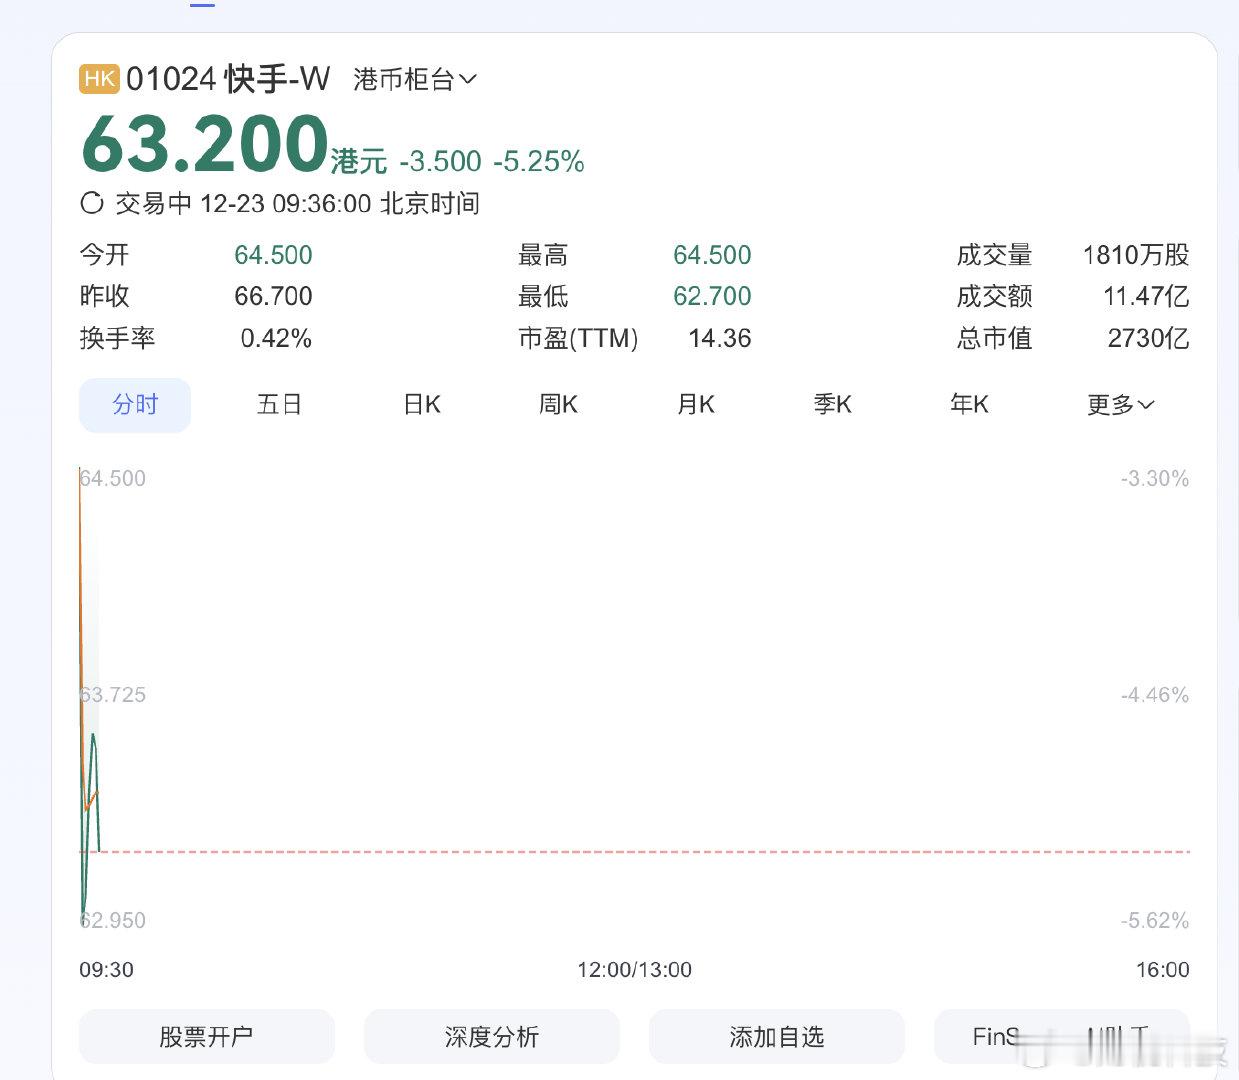Click the 16:00 time axis label
This screenshot has height=1080, width=1239.
click(1163, 970)
